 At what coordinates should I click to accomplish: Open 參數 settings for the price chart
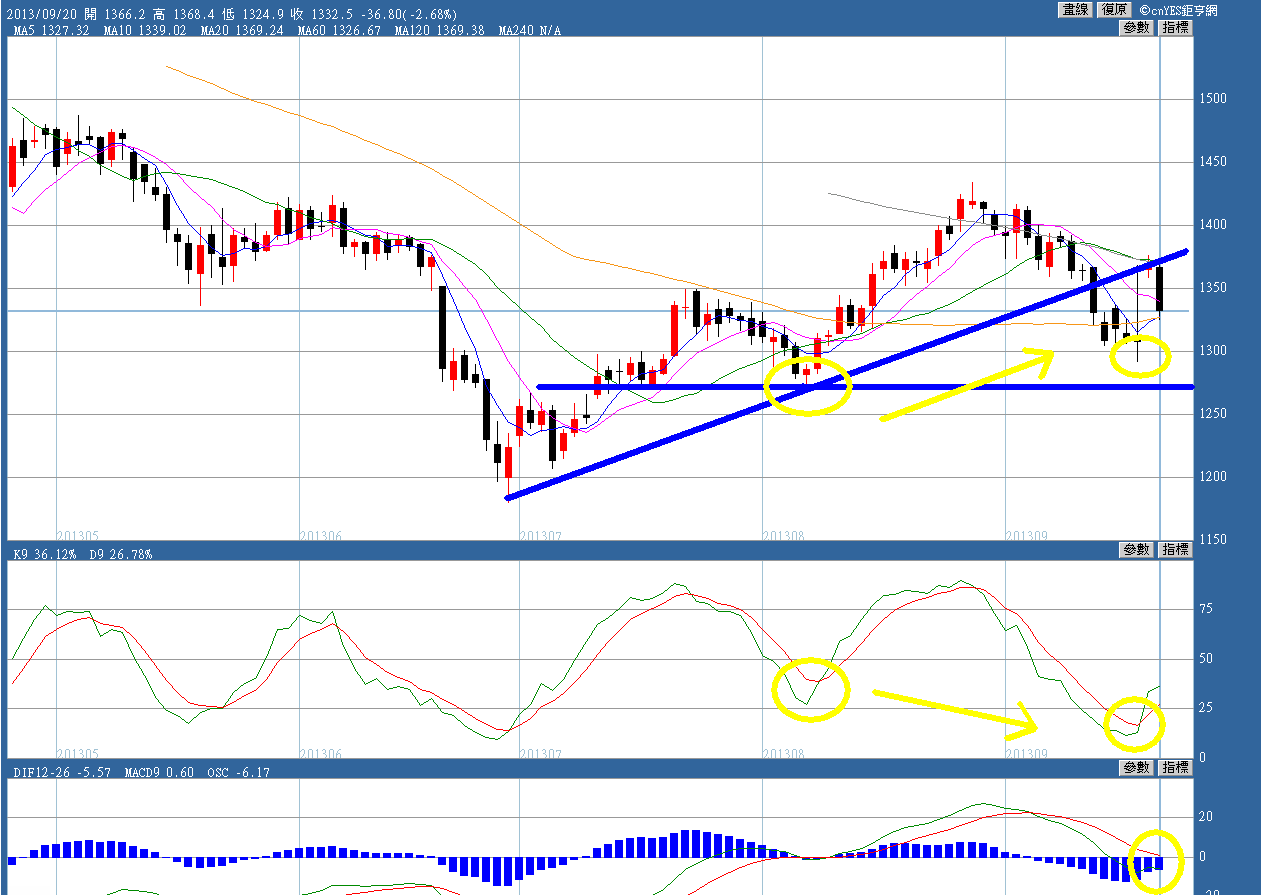click(x=1137, y=28)
